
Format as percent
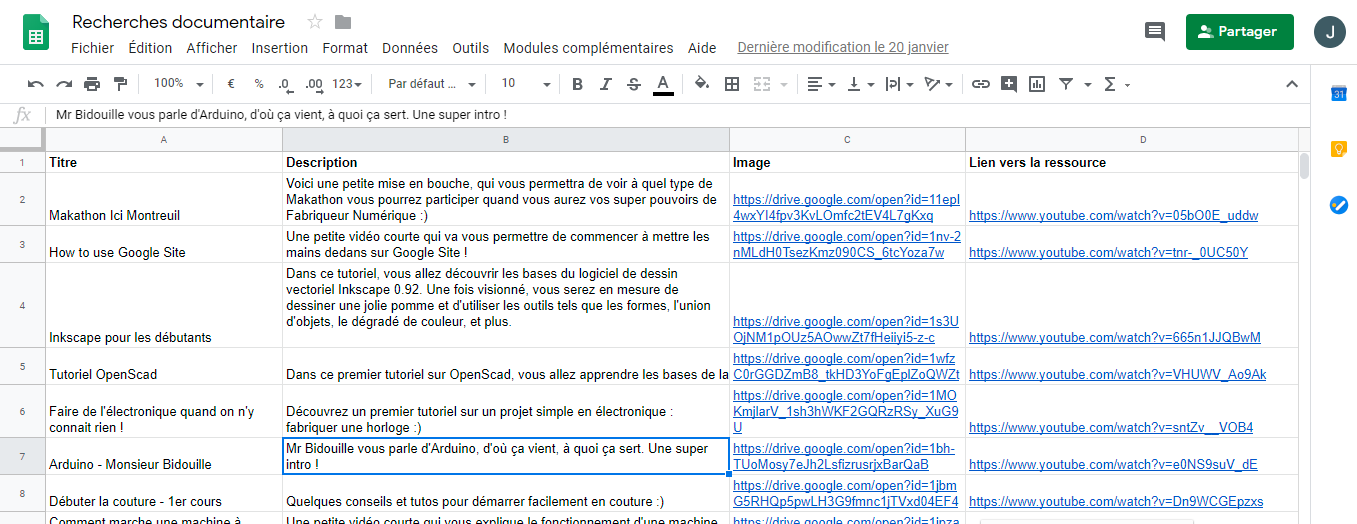click(259, 84)
